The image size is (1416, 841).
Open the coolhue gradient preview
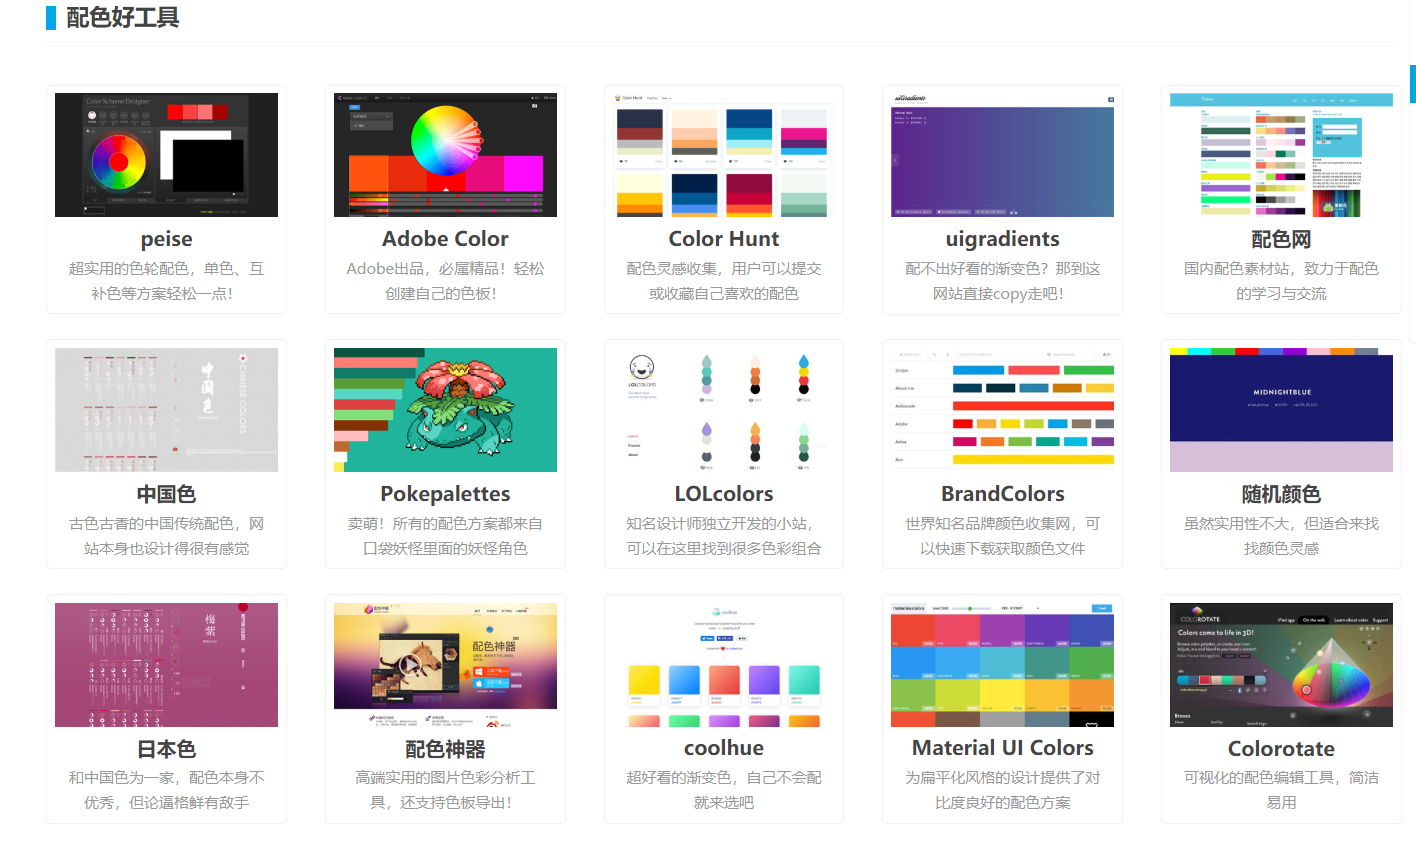click(x=724, y=665)
